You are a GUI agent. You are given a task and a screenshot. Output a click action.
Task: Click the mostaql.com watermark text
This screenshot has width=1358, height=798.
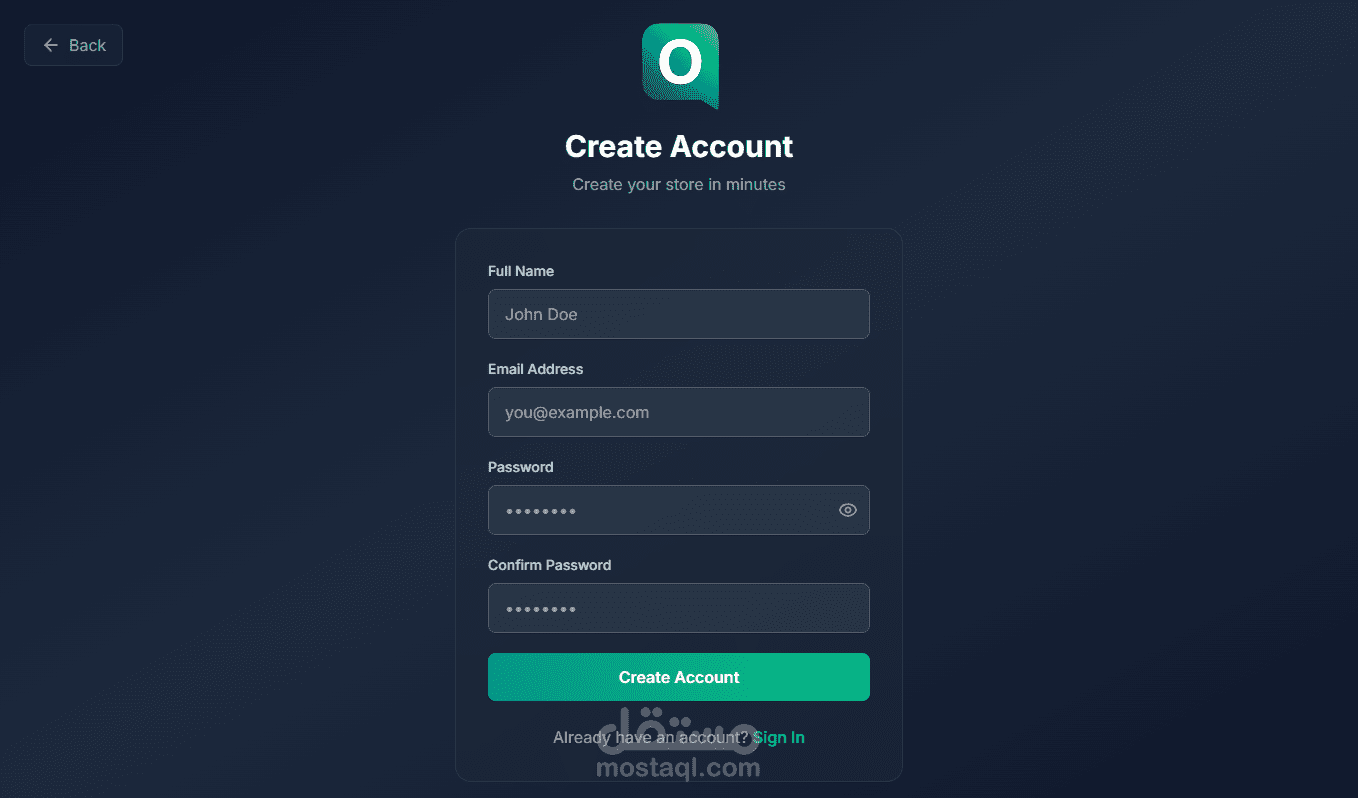678,768
